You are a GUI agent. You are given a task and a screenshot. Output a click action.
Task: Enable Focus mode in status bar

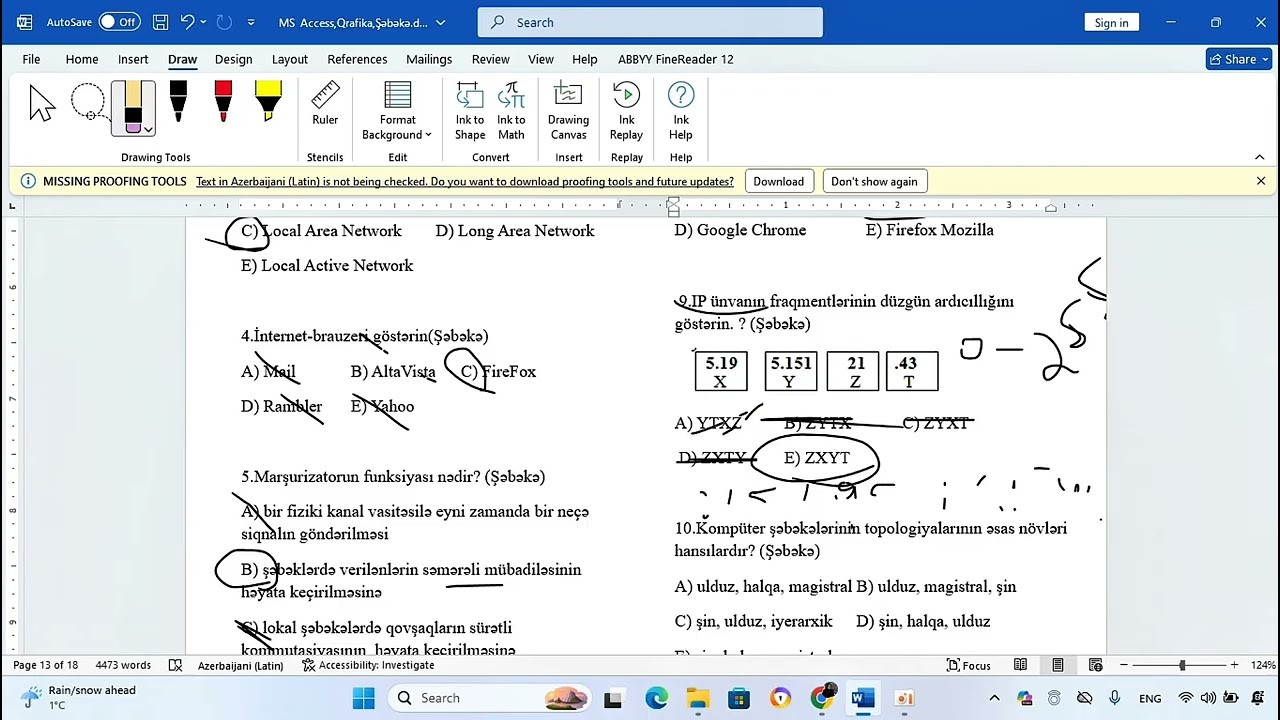coord(968,665)
